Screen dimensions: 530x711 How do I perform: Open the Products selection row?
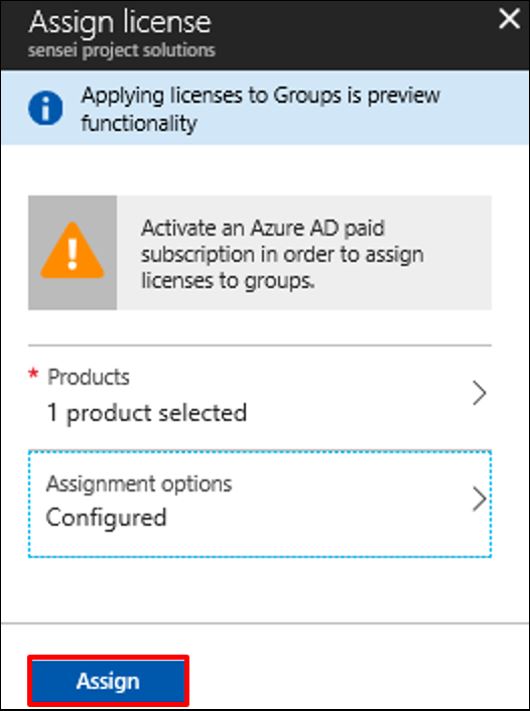(260, 395)
